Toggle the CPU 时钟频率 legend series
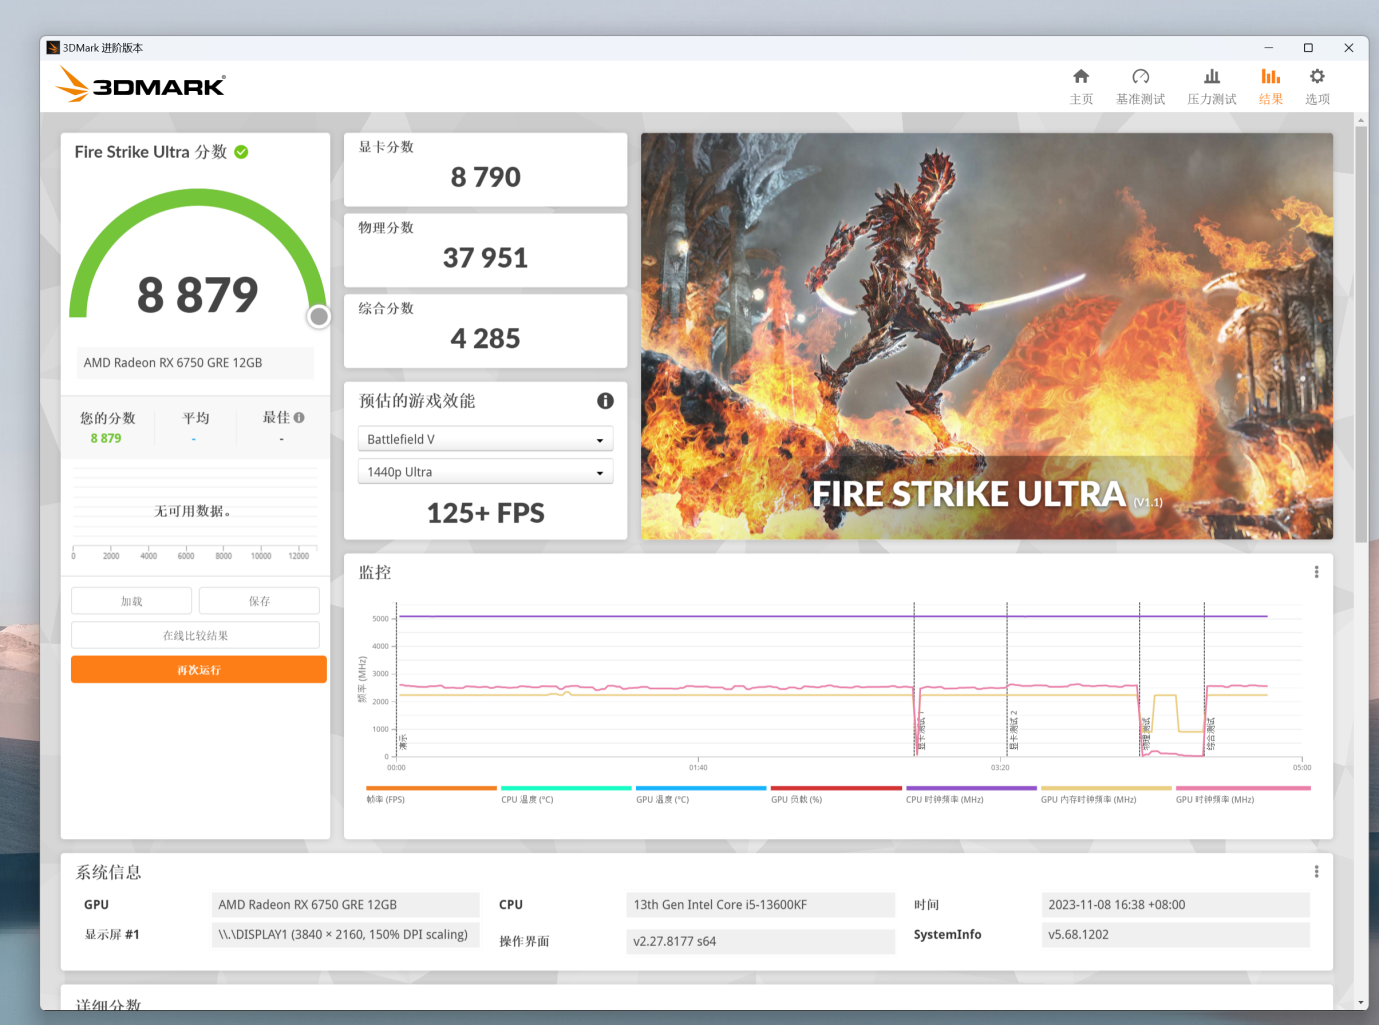Screen dimensions: 1379x1025 click(971, 795)
